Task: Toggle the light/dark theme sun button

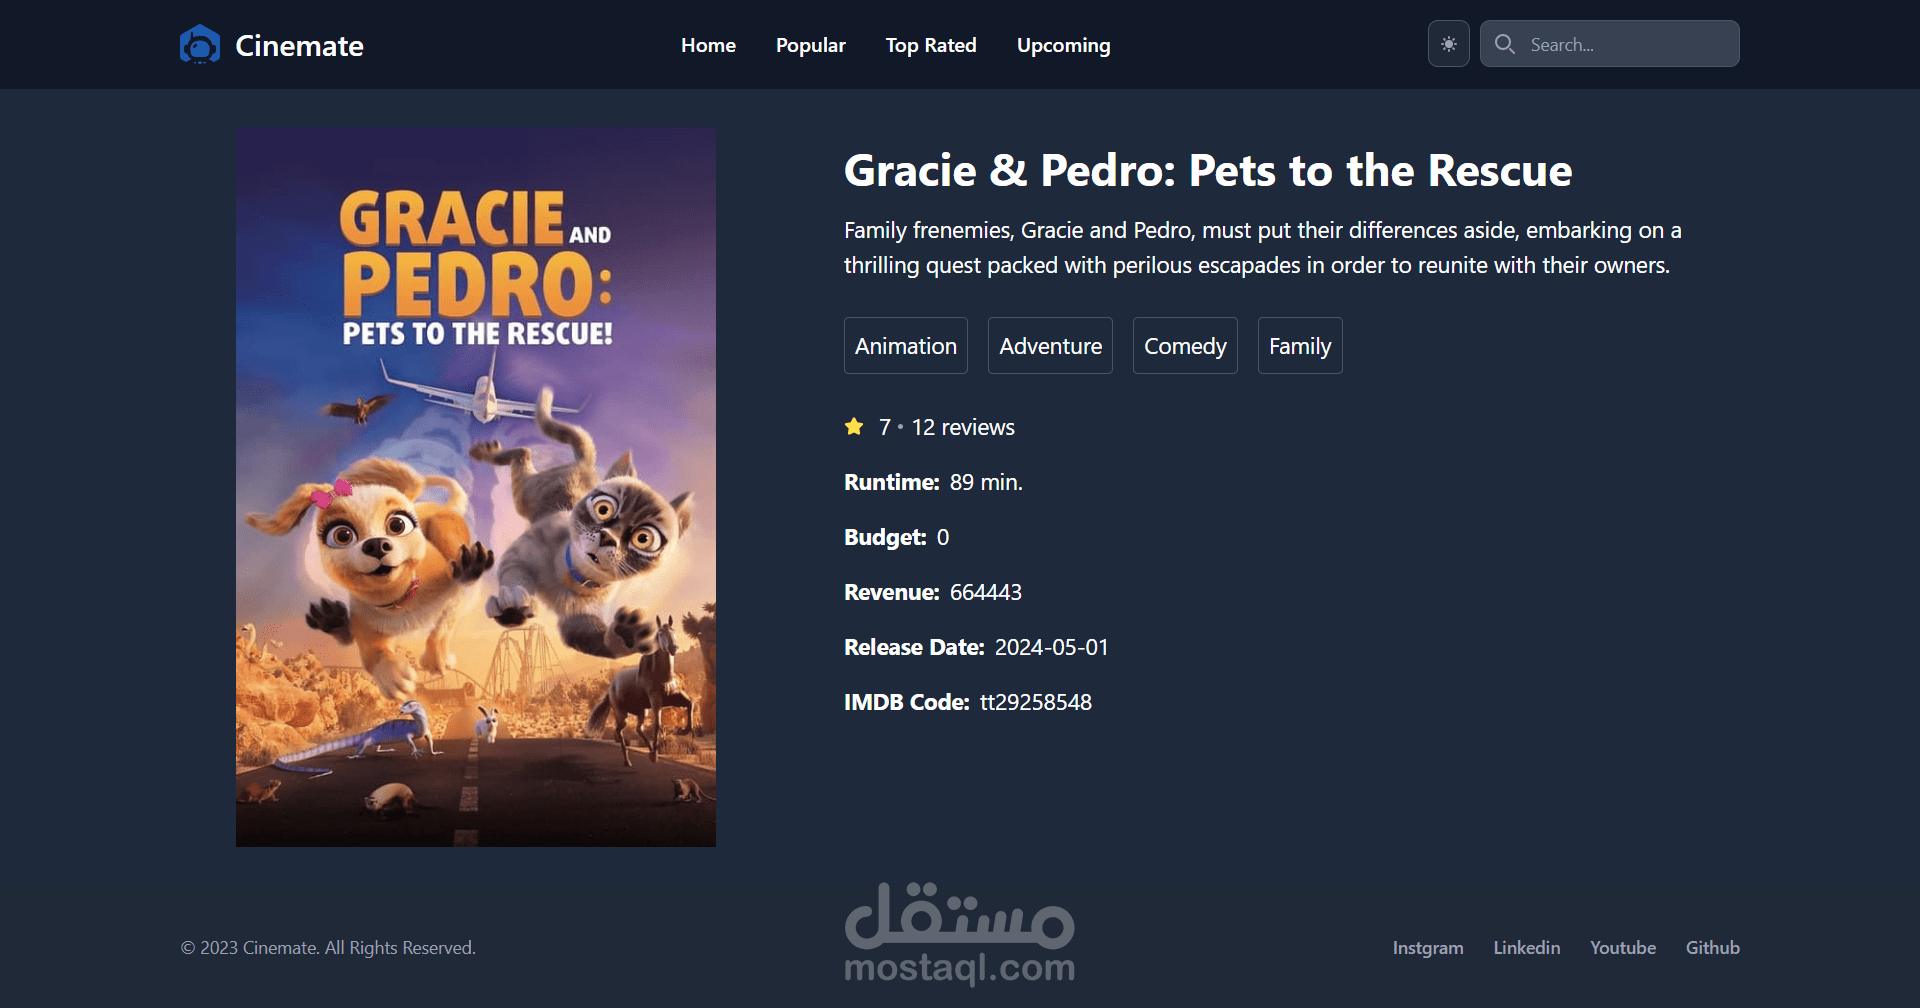Action: 1448,44
